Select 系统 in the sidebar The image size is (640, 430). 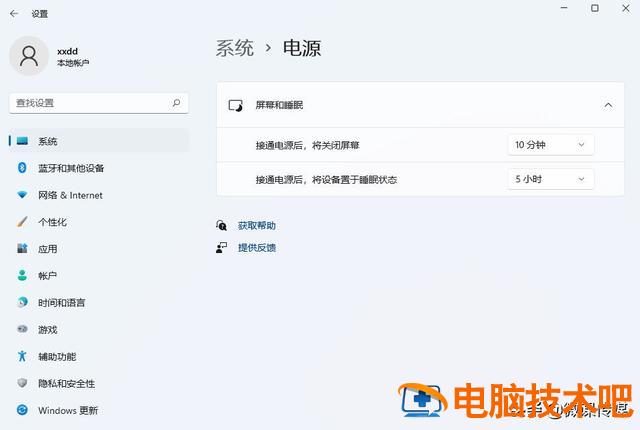point(48,141)
